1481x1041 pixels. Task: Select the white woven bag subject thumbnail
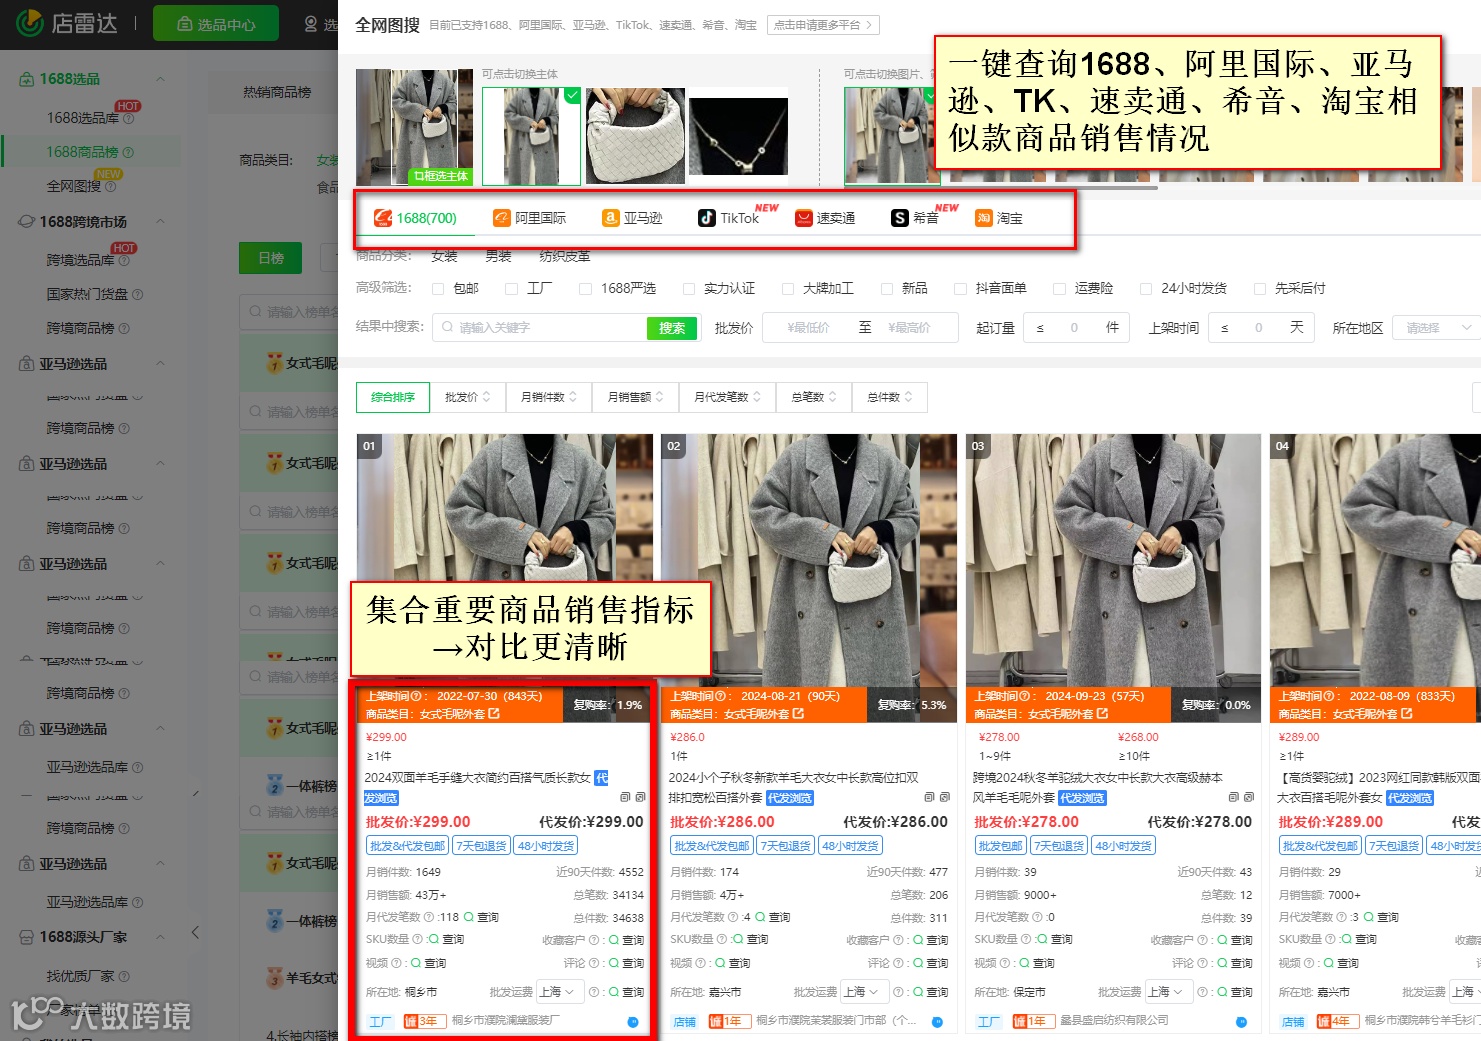tap(635, 136)
